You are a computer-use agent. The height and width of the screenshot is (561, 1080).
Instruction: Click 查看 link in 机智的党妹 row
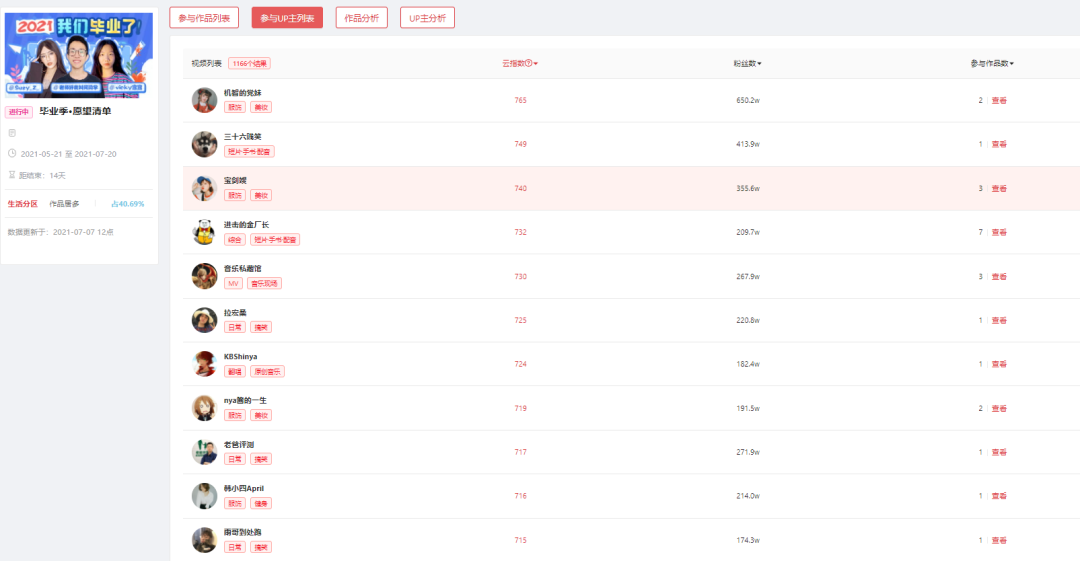[999, 101]
